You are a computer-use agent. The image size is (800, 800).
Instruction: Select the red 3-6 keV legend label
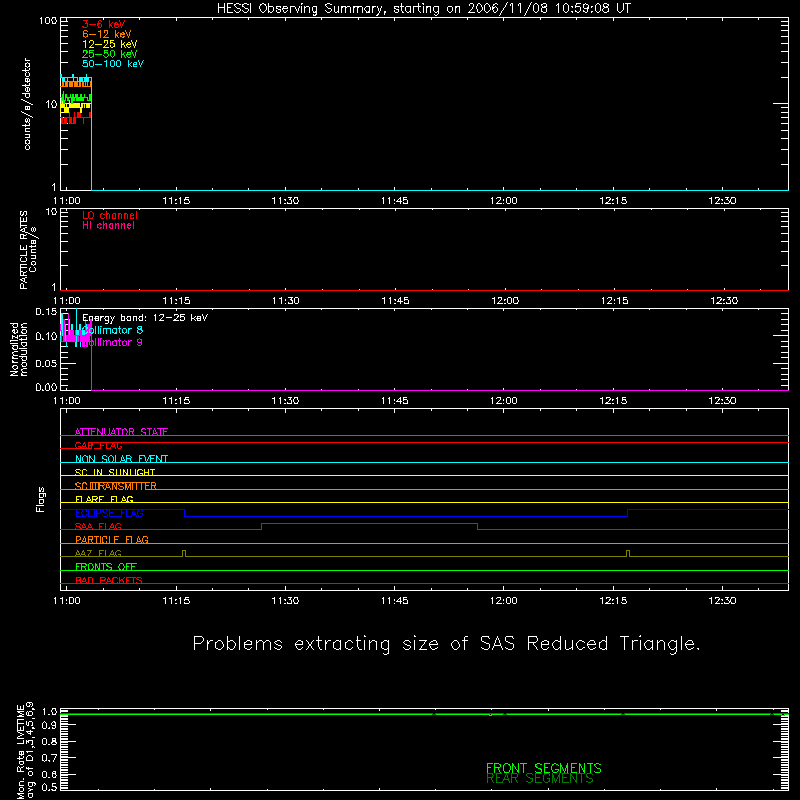tap(104, 24)
